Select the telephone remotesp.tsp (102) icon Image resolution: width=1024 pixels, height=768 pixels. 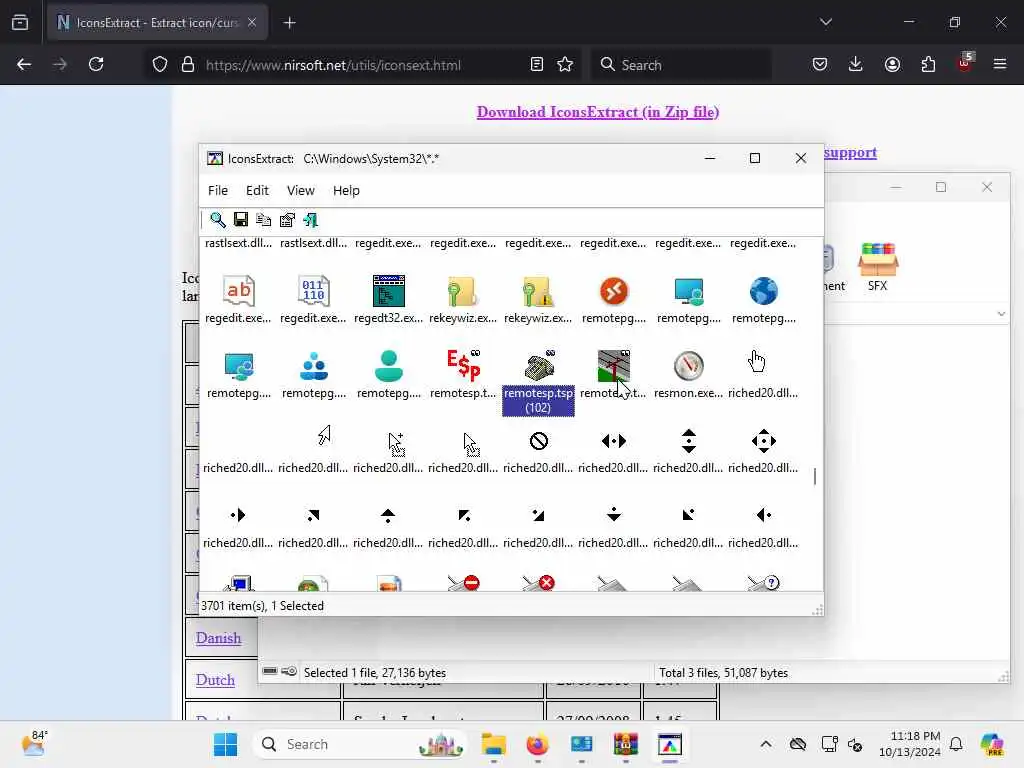tap(538, 366)
